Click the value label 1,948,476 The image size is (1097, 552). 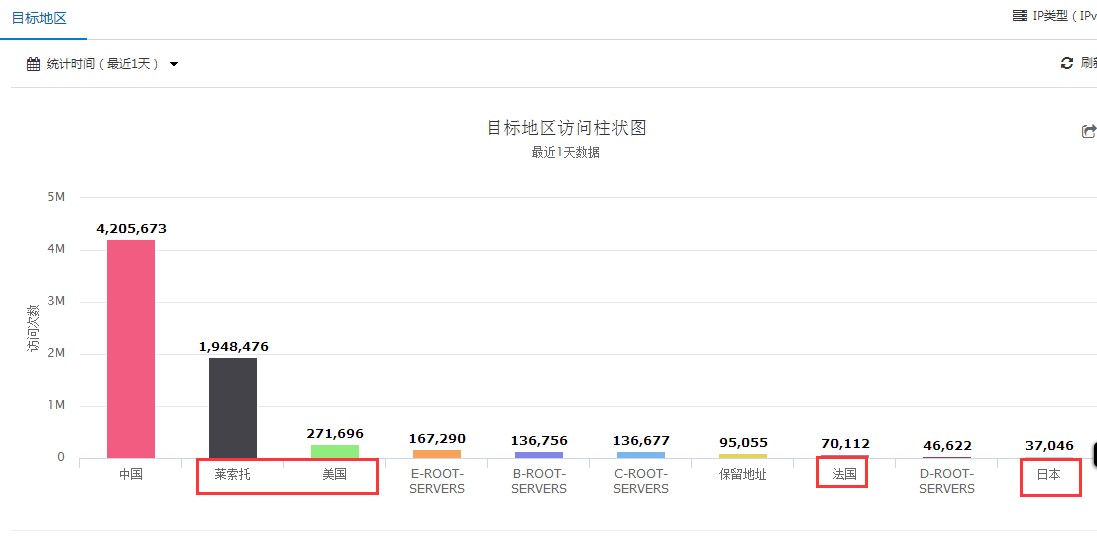(234, 347)
